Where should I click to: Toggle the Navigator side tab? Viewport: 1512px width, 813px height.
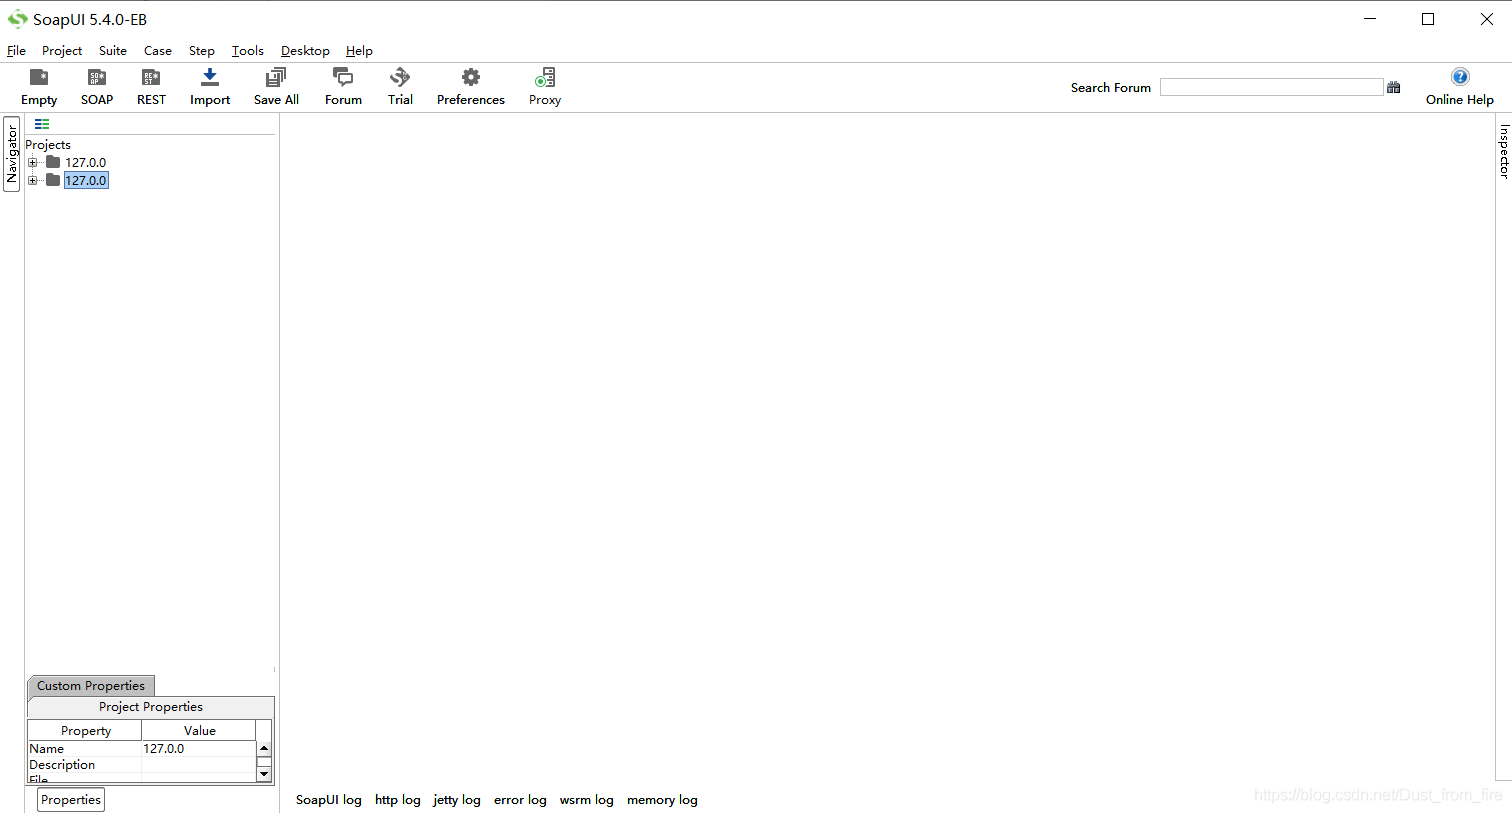tap(12, 155)
